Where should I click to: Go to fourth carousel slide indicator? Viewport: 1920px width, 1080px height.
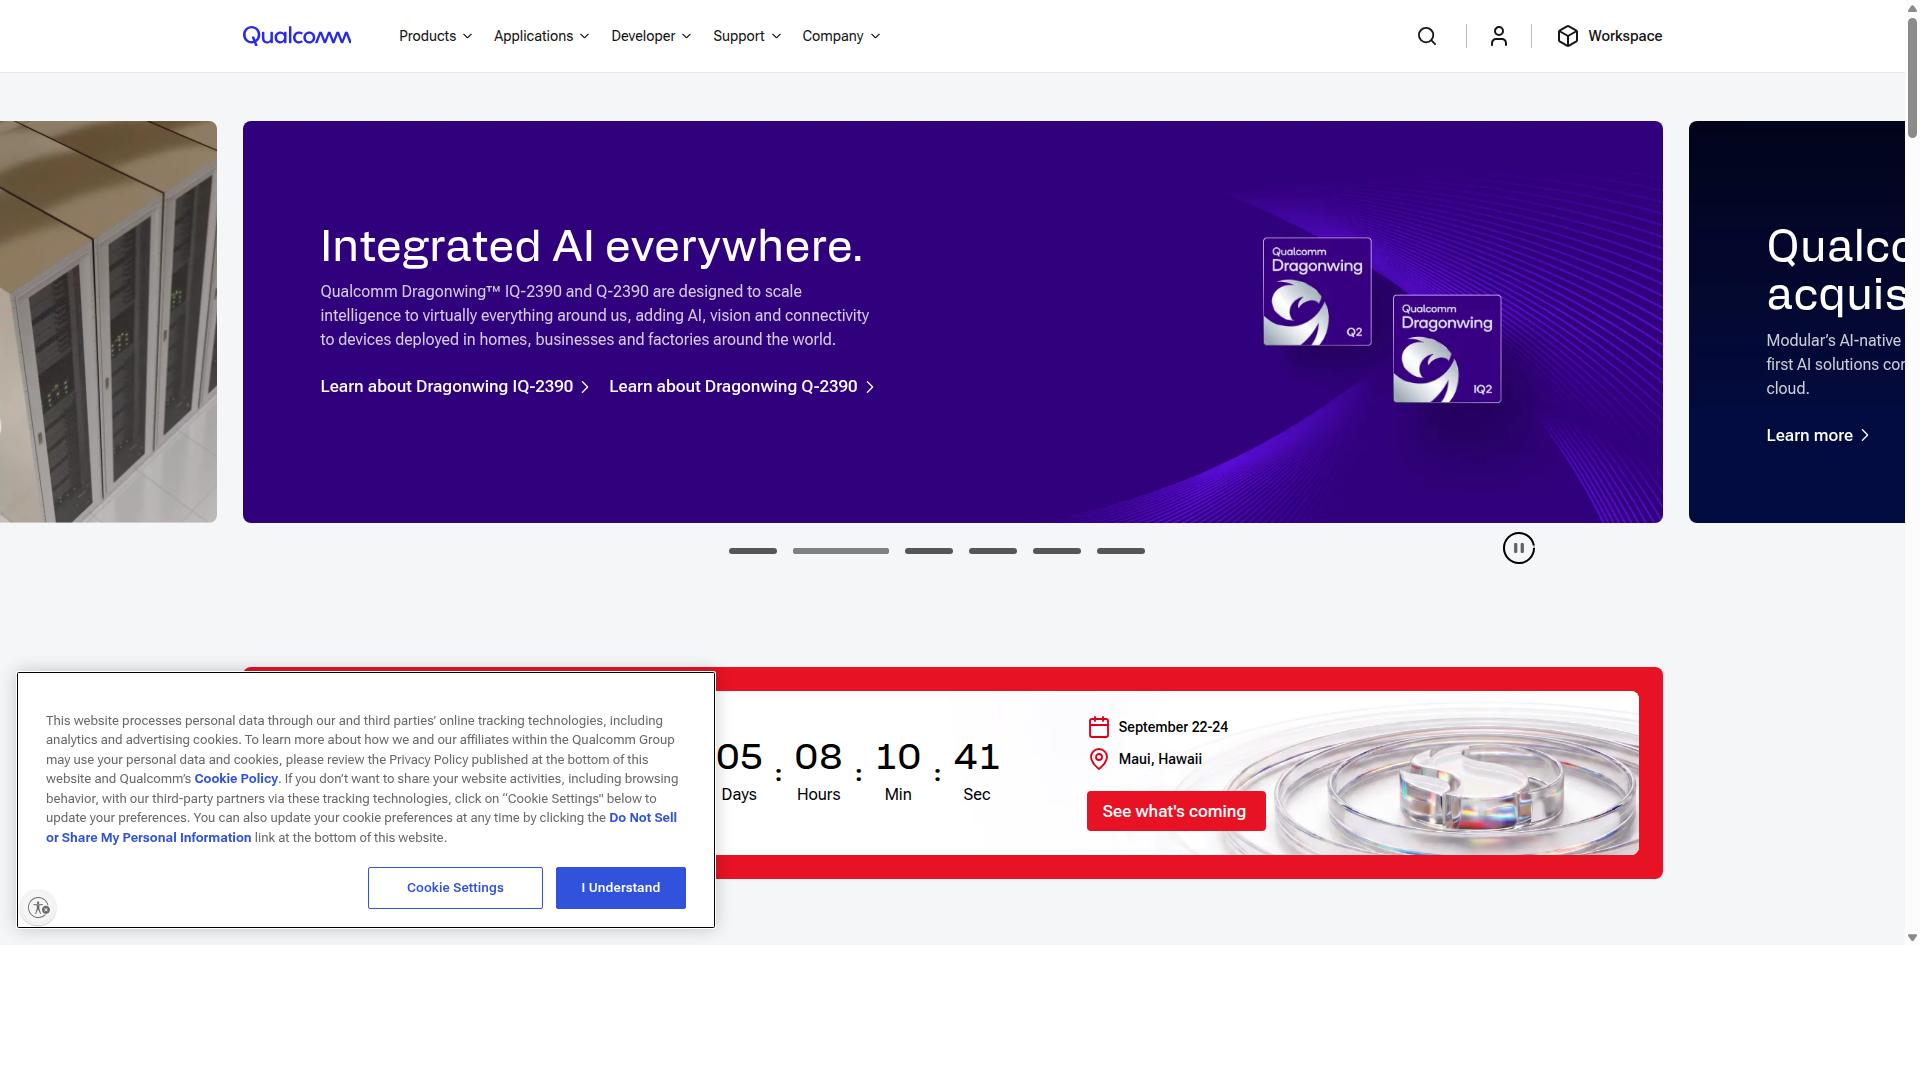pyautogui.click(x=993, y=551)
